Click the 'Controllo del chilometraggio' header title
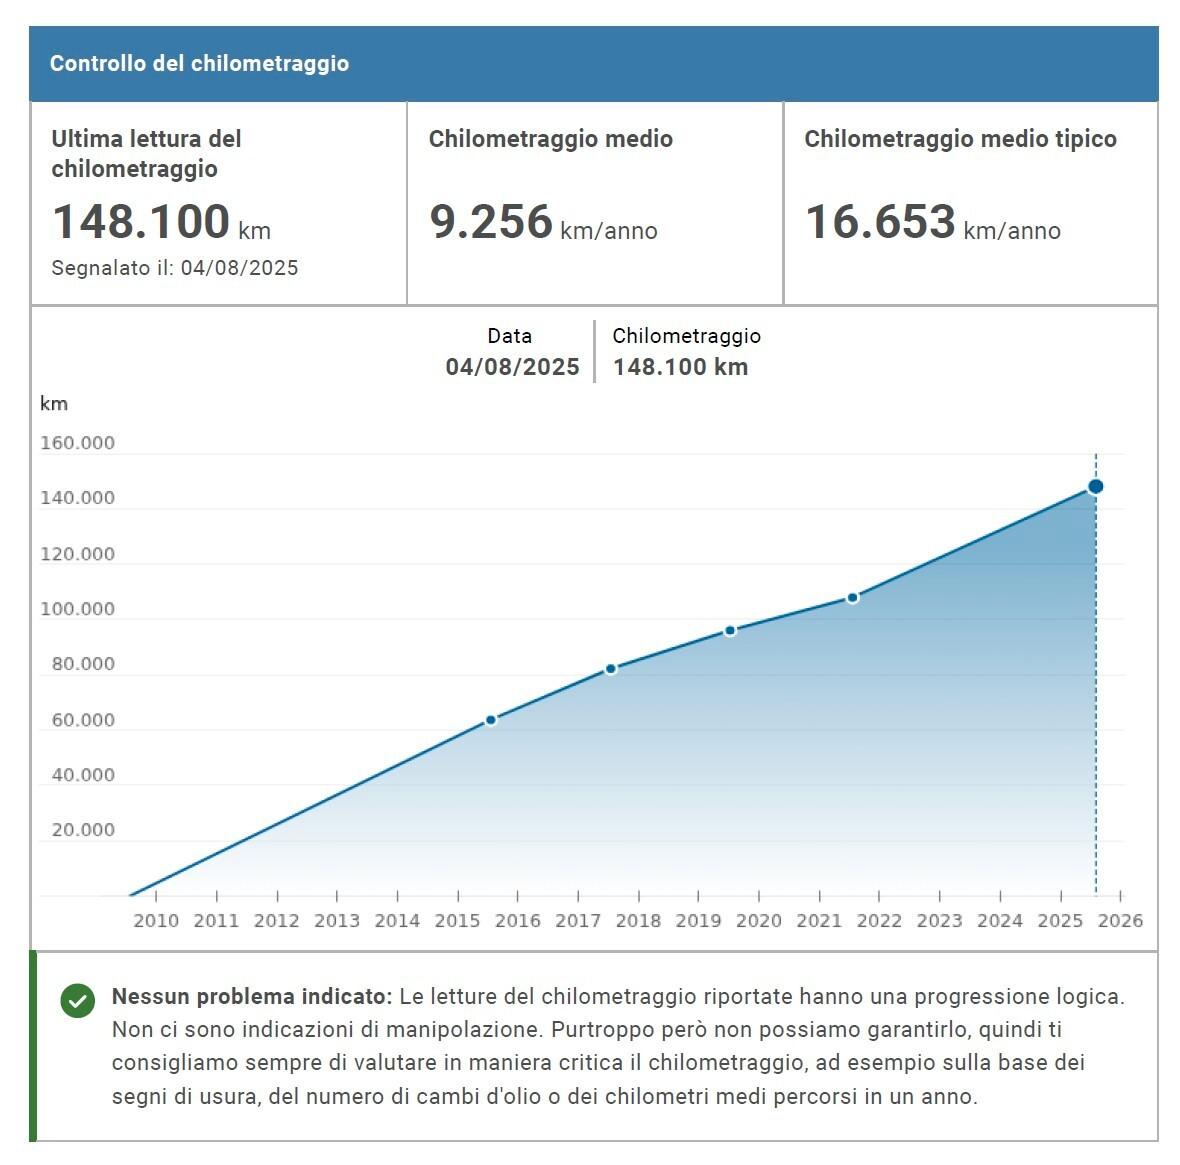Image resolution: width=1180 pixels, height=1165 pixels. [199, 64]
